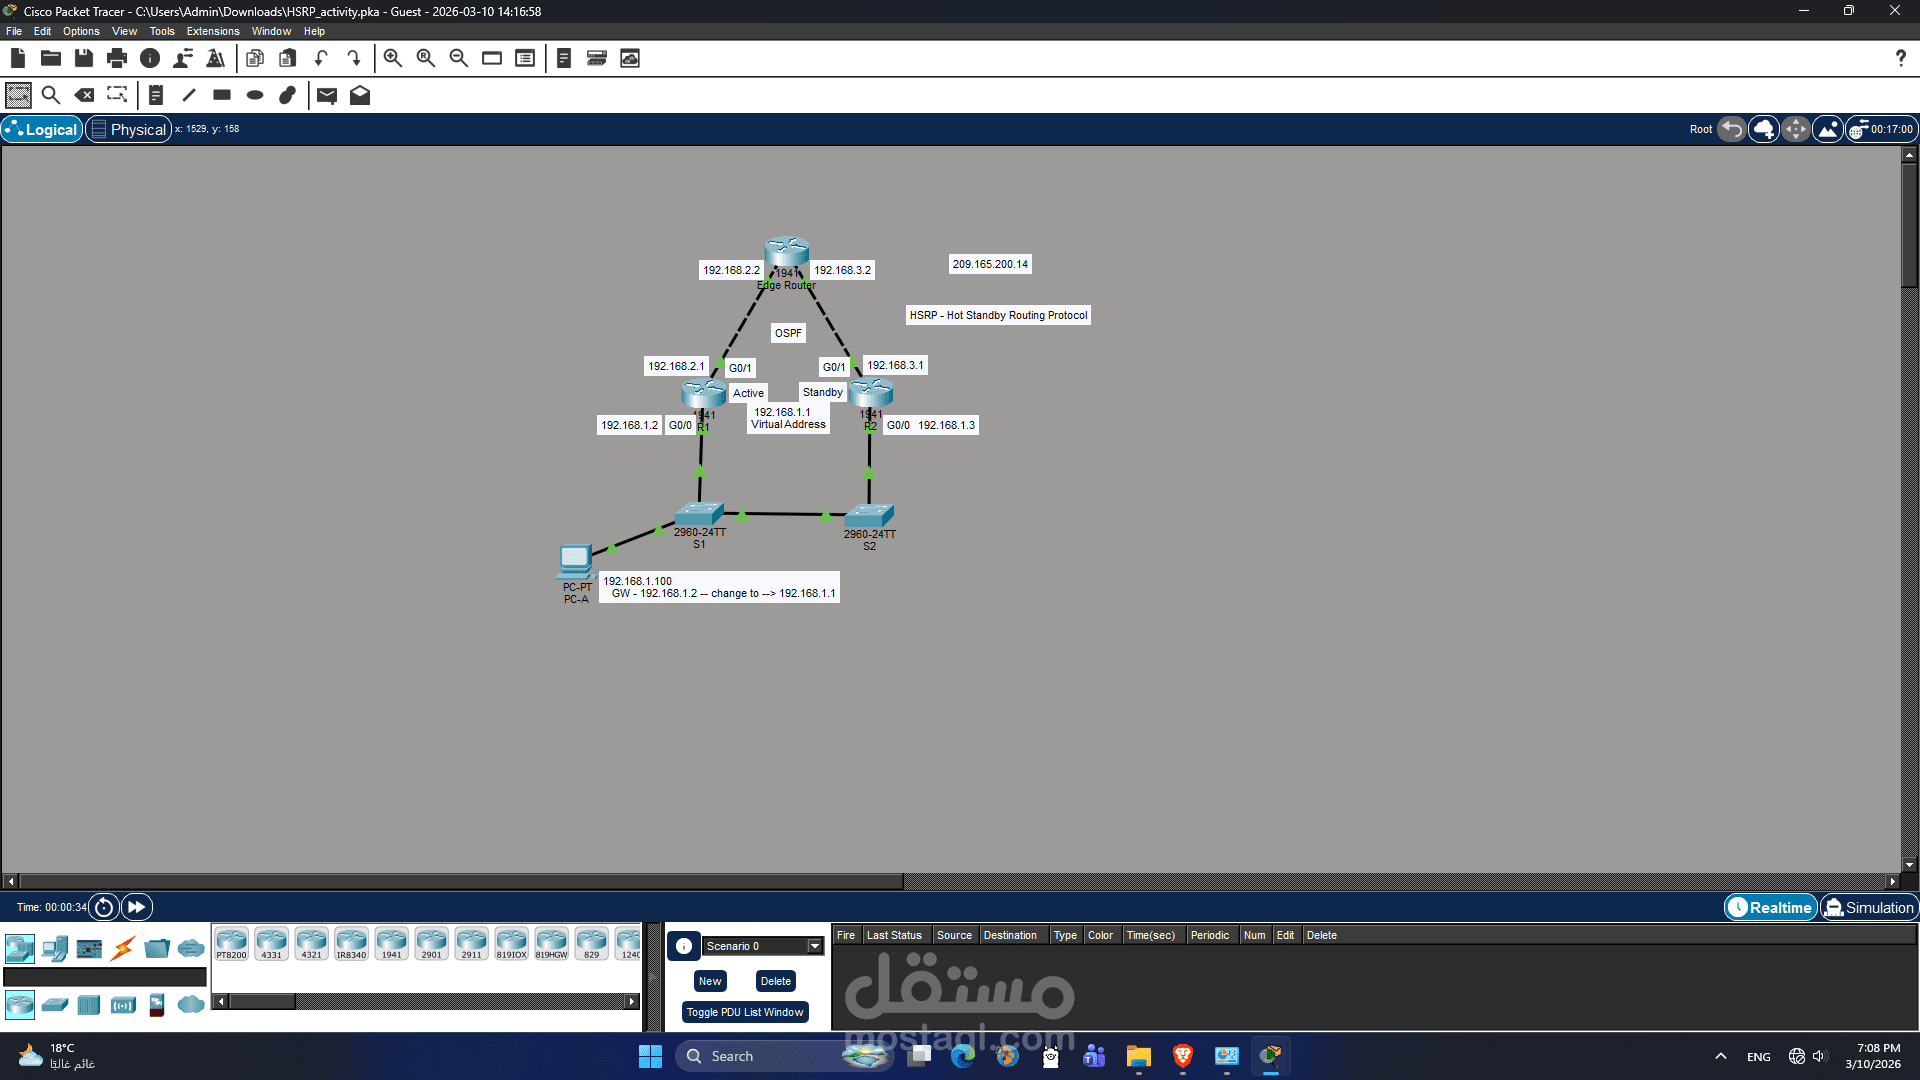Screen dimensions: 1920x1080
Task: Switch to the Physical workspace view
Action: pyautogui.click(x=129, y=129)
